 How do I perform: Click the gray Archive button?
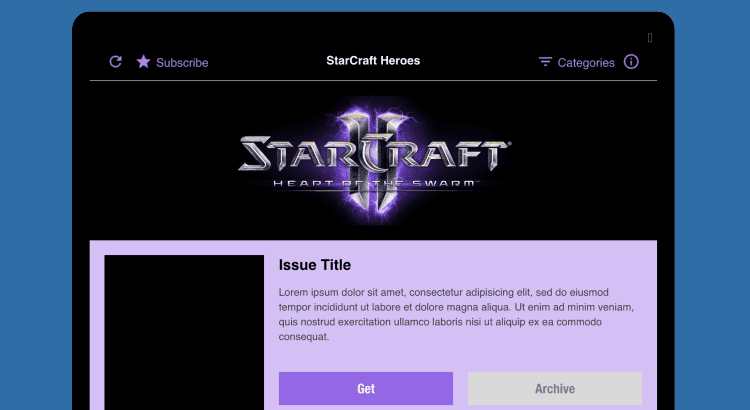click(555, 388)
